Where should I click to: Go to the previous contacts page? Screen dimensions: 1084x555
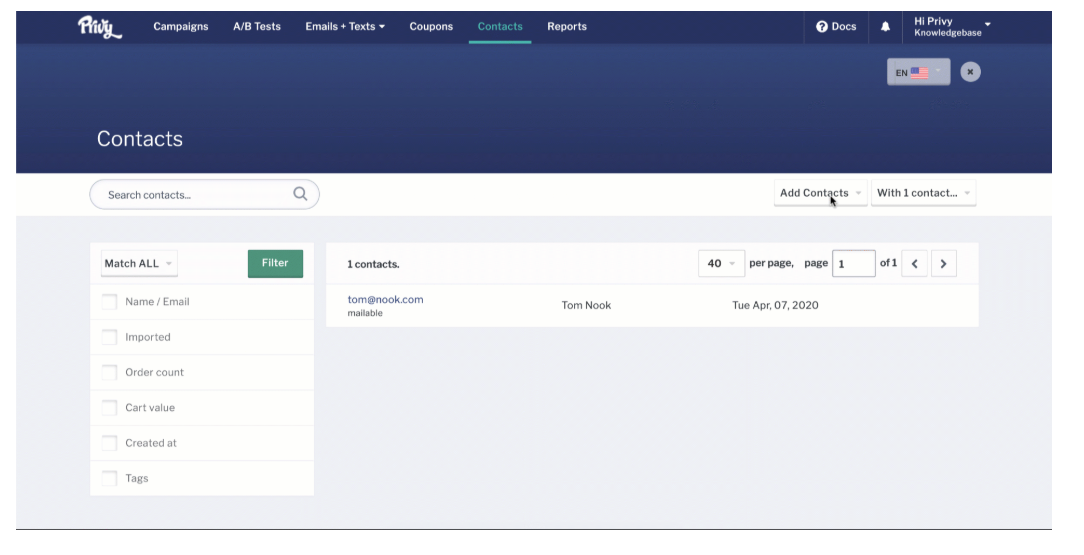coord(915,263)
